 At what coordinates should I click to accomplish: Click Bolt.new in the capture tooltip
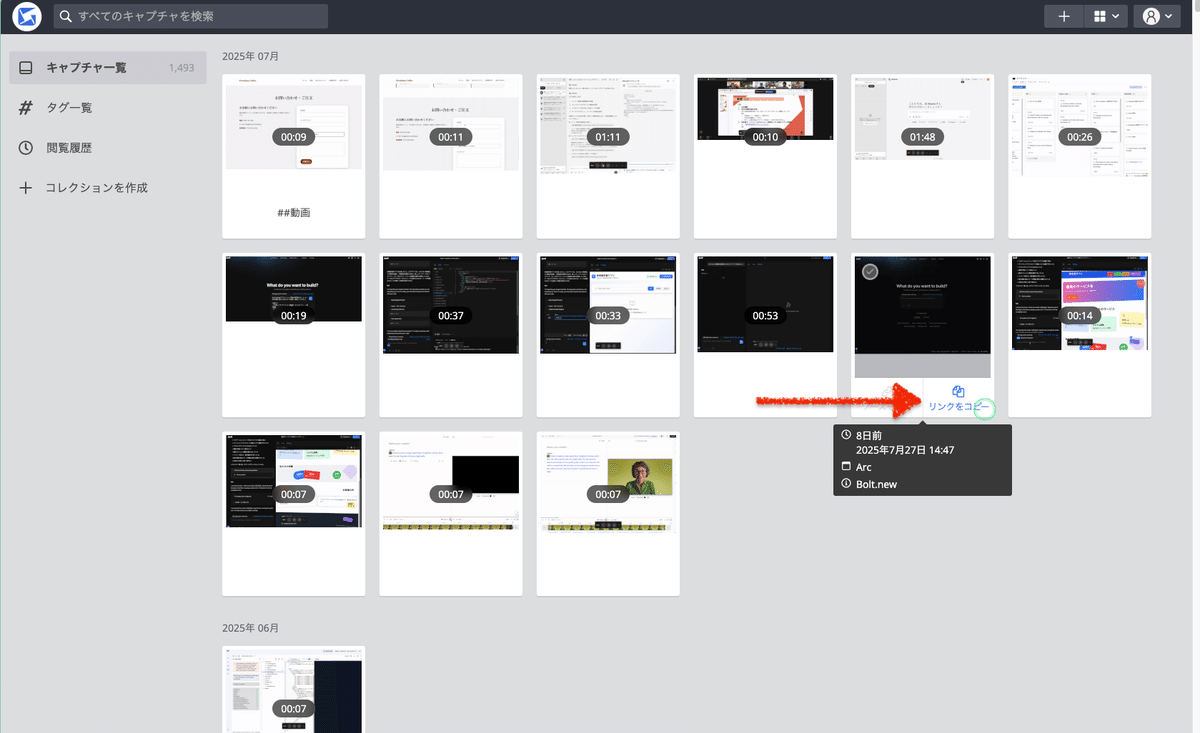[x=877, y=484]
